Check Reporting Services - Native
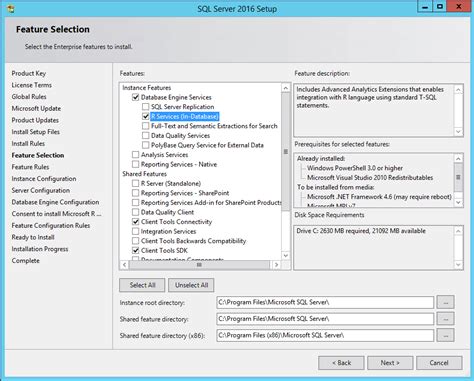The height and width of the screenshot is (381, 474). pos(135,164)
